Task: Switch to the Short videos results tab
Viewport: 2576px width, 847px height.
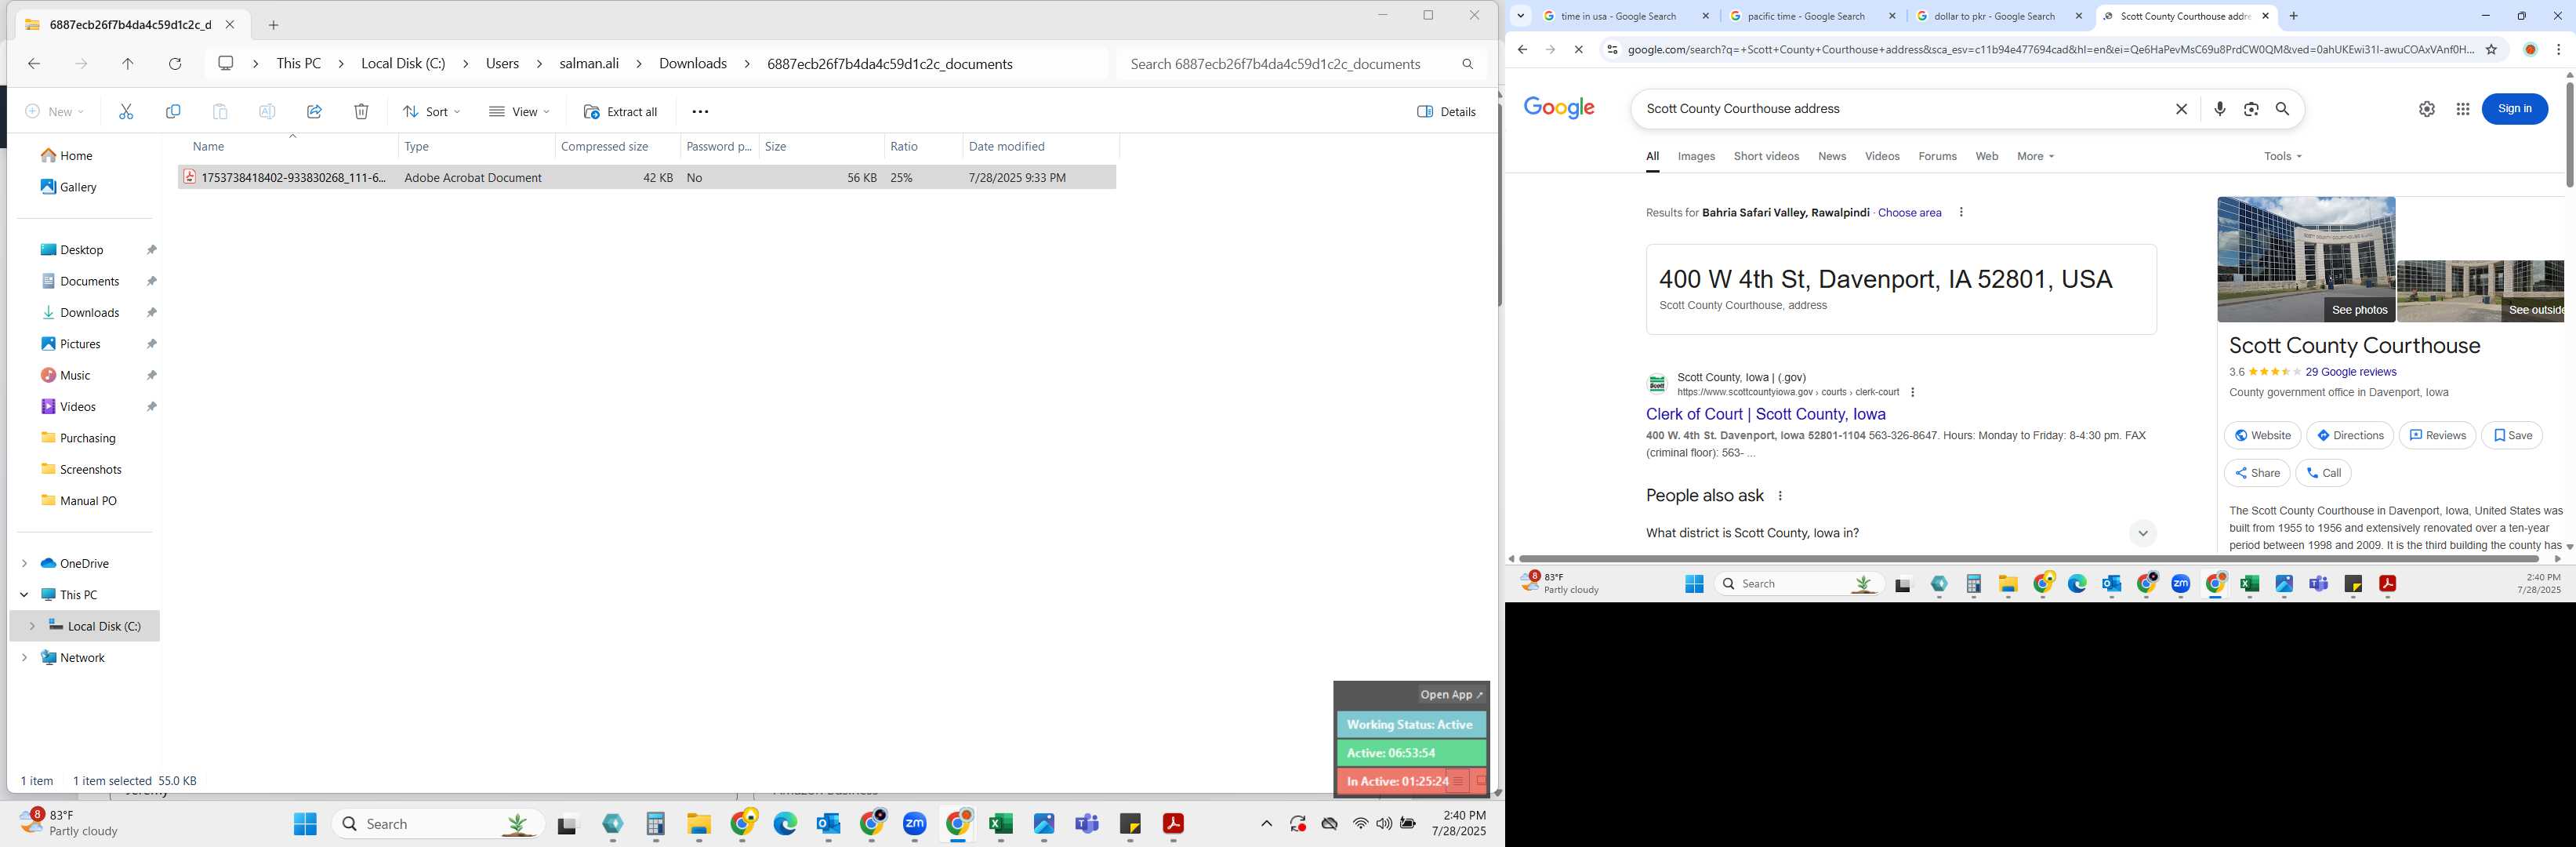Action: click(x=1766, y=156)
